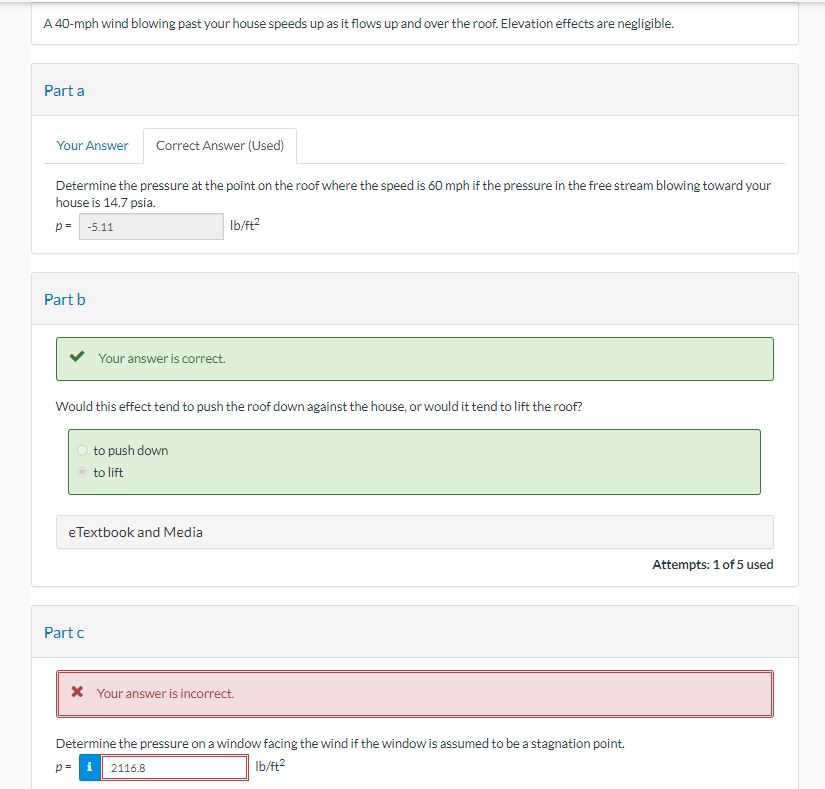825x789 pixels.
Task: Collapse the Part a section header
Action: pyautogui.click(x=64, y=90)
